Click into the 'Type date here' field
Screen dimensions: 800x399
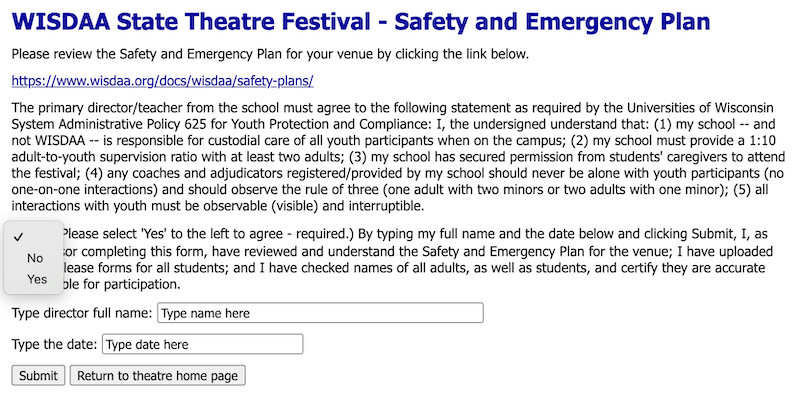pyautogui.click(x=202, y=344)
